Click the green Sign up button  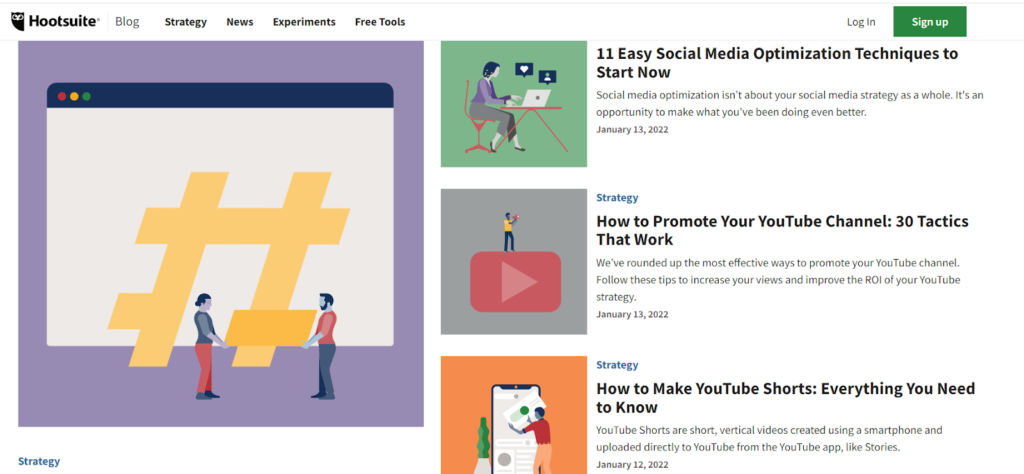tap(930, 22)
